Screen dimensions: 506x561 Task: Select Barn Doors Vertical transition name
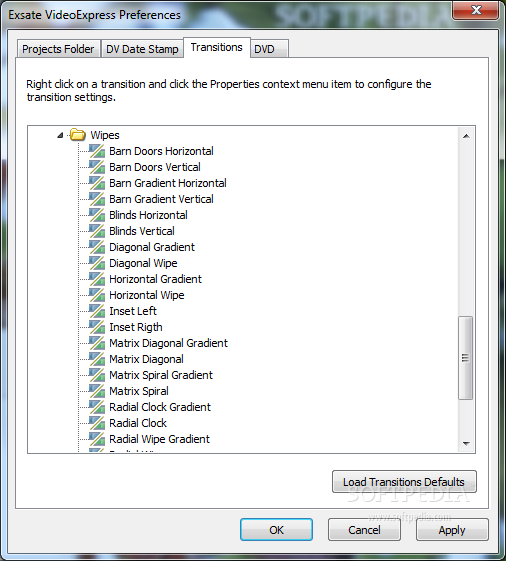pos(155,167)
